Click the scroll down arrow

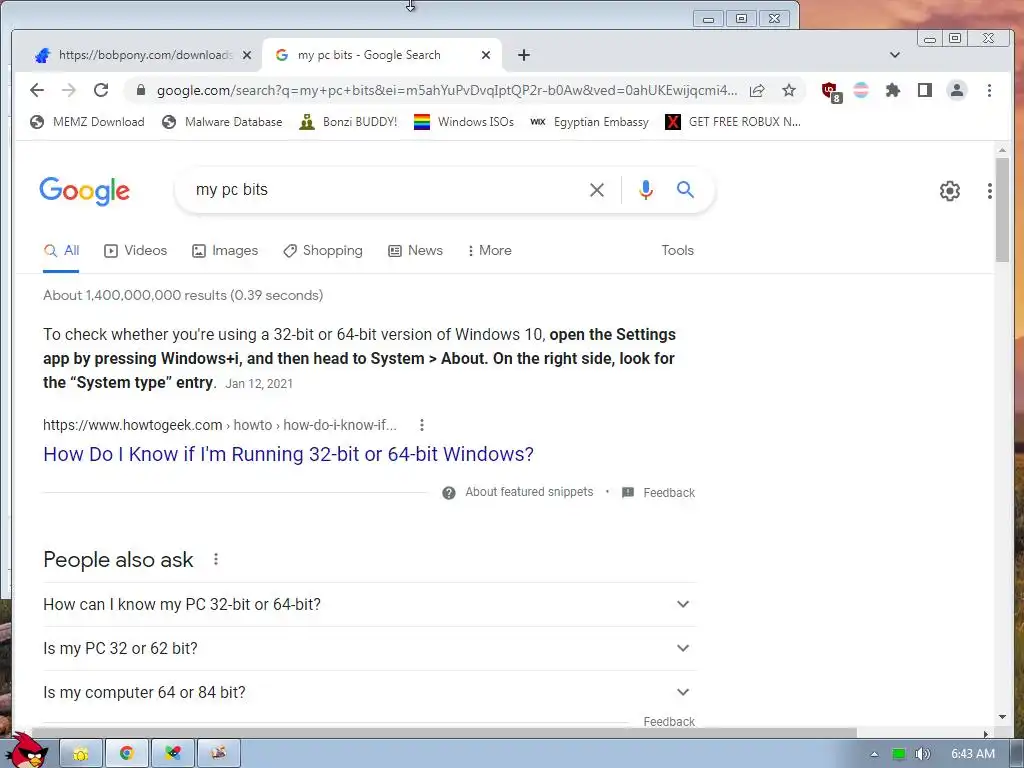pyautogui.click(x=1002, y=717)
